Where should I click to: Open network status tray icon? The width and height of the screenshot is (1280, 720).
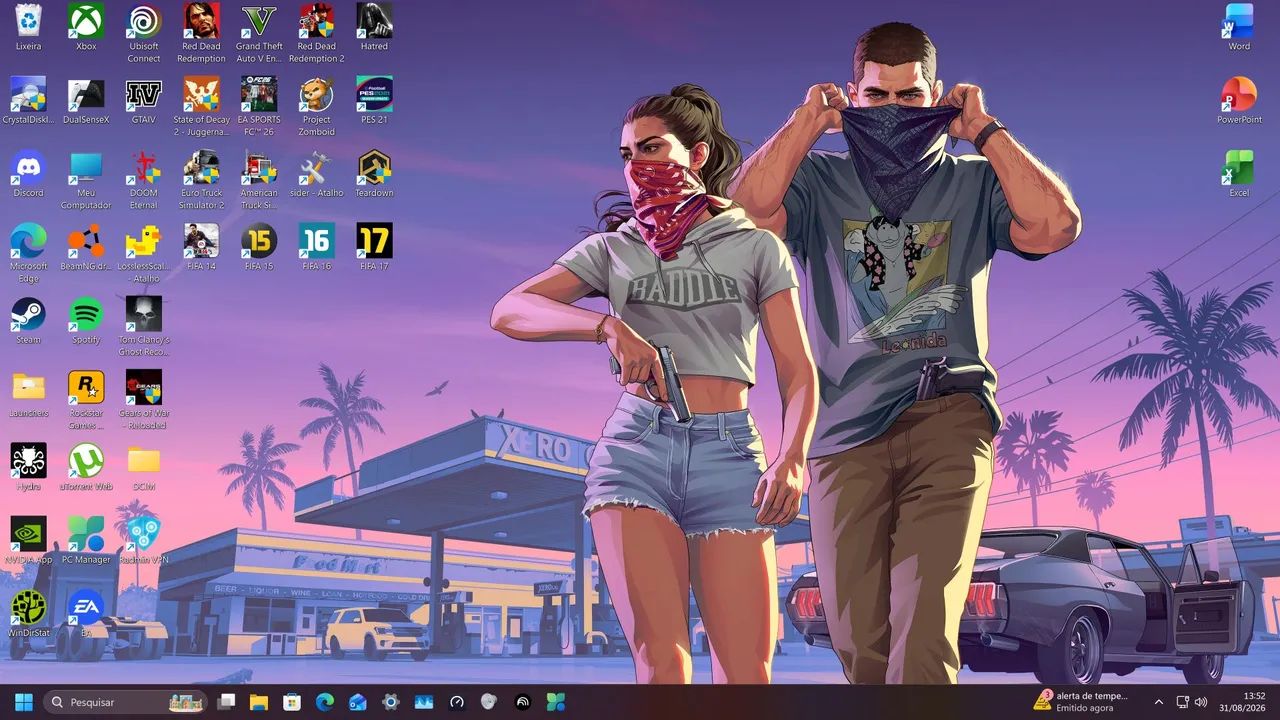click(x=1183, y=702)
